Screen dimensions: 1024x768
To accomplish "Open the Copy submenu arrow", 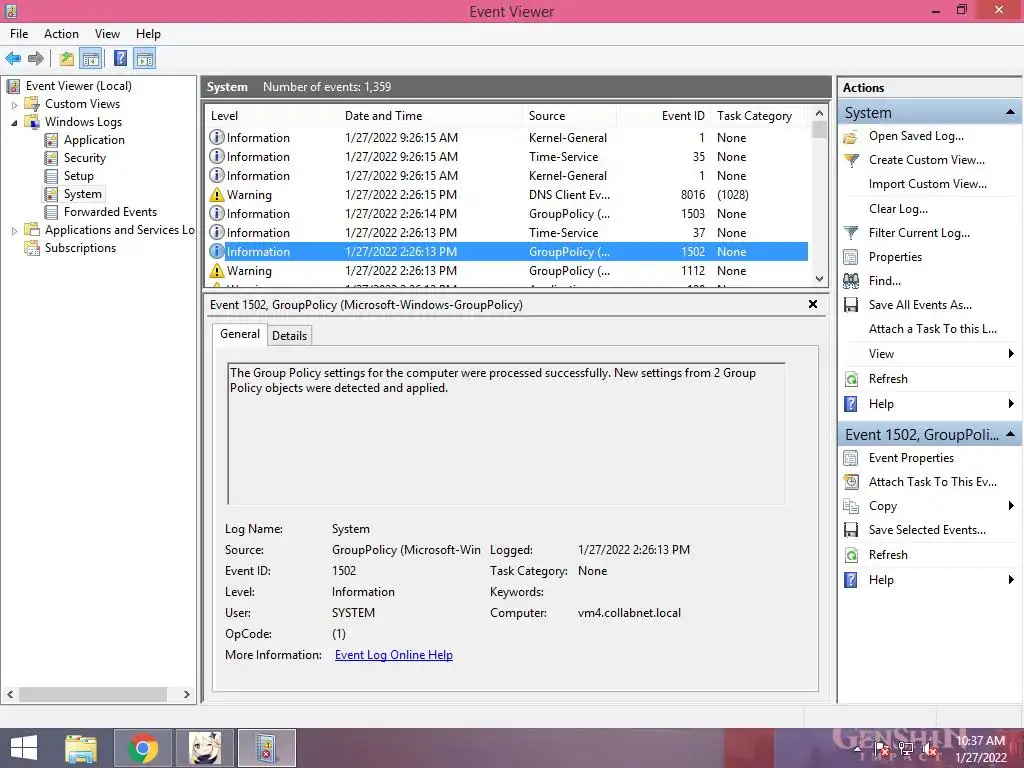I will coord(1011,506).
